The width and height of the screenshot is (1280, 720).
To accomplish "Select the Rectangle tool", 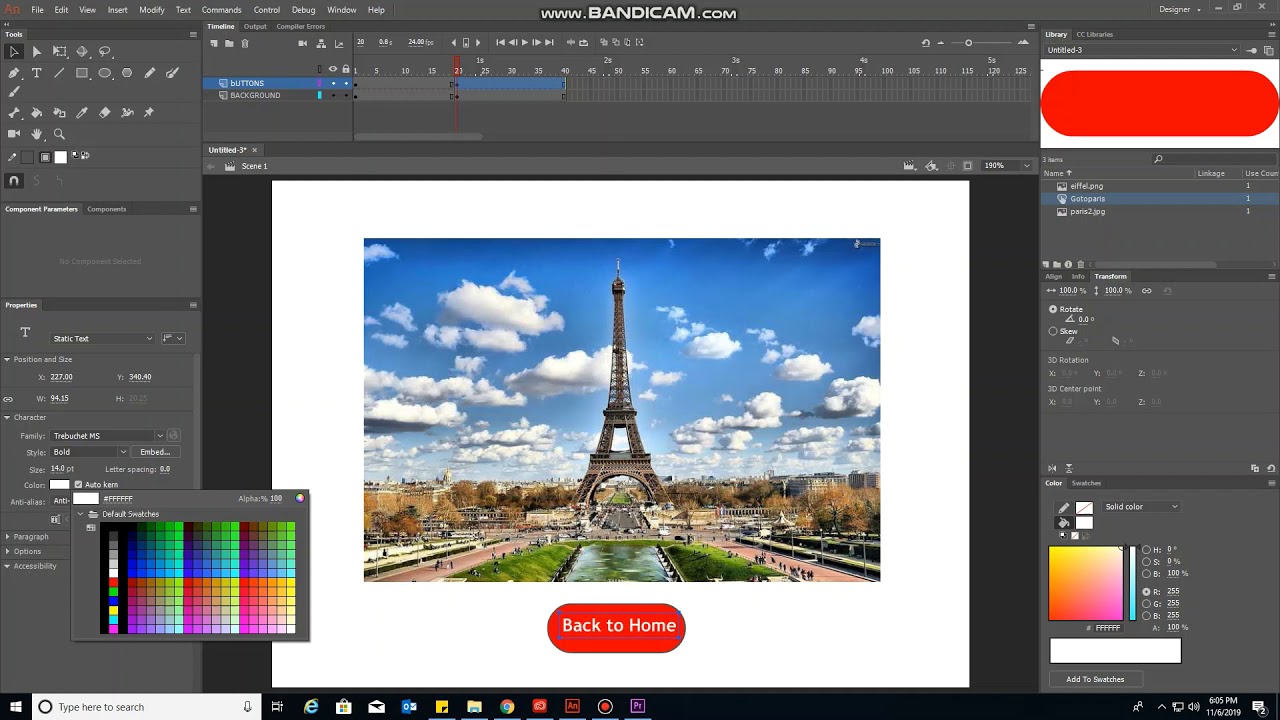I will coord(82,73).
